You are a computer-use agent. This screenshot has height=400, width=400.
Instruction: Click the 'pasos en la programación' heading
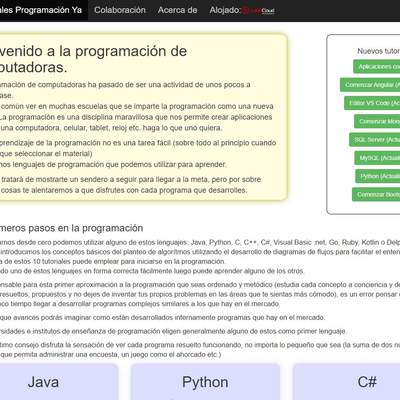[72, 228]
